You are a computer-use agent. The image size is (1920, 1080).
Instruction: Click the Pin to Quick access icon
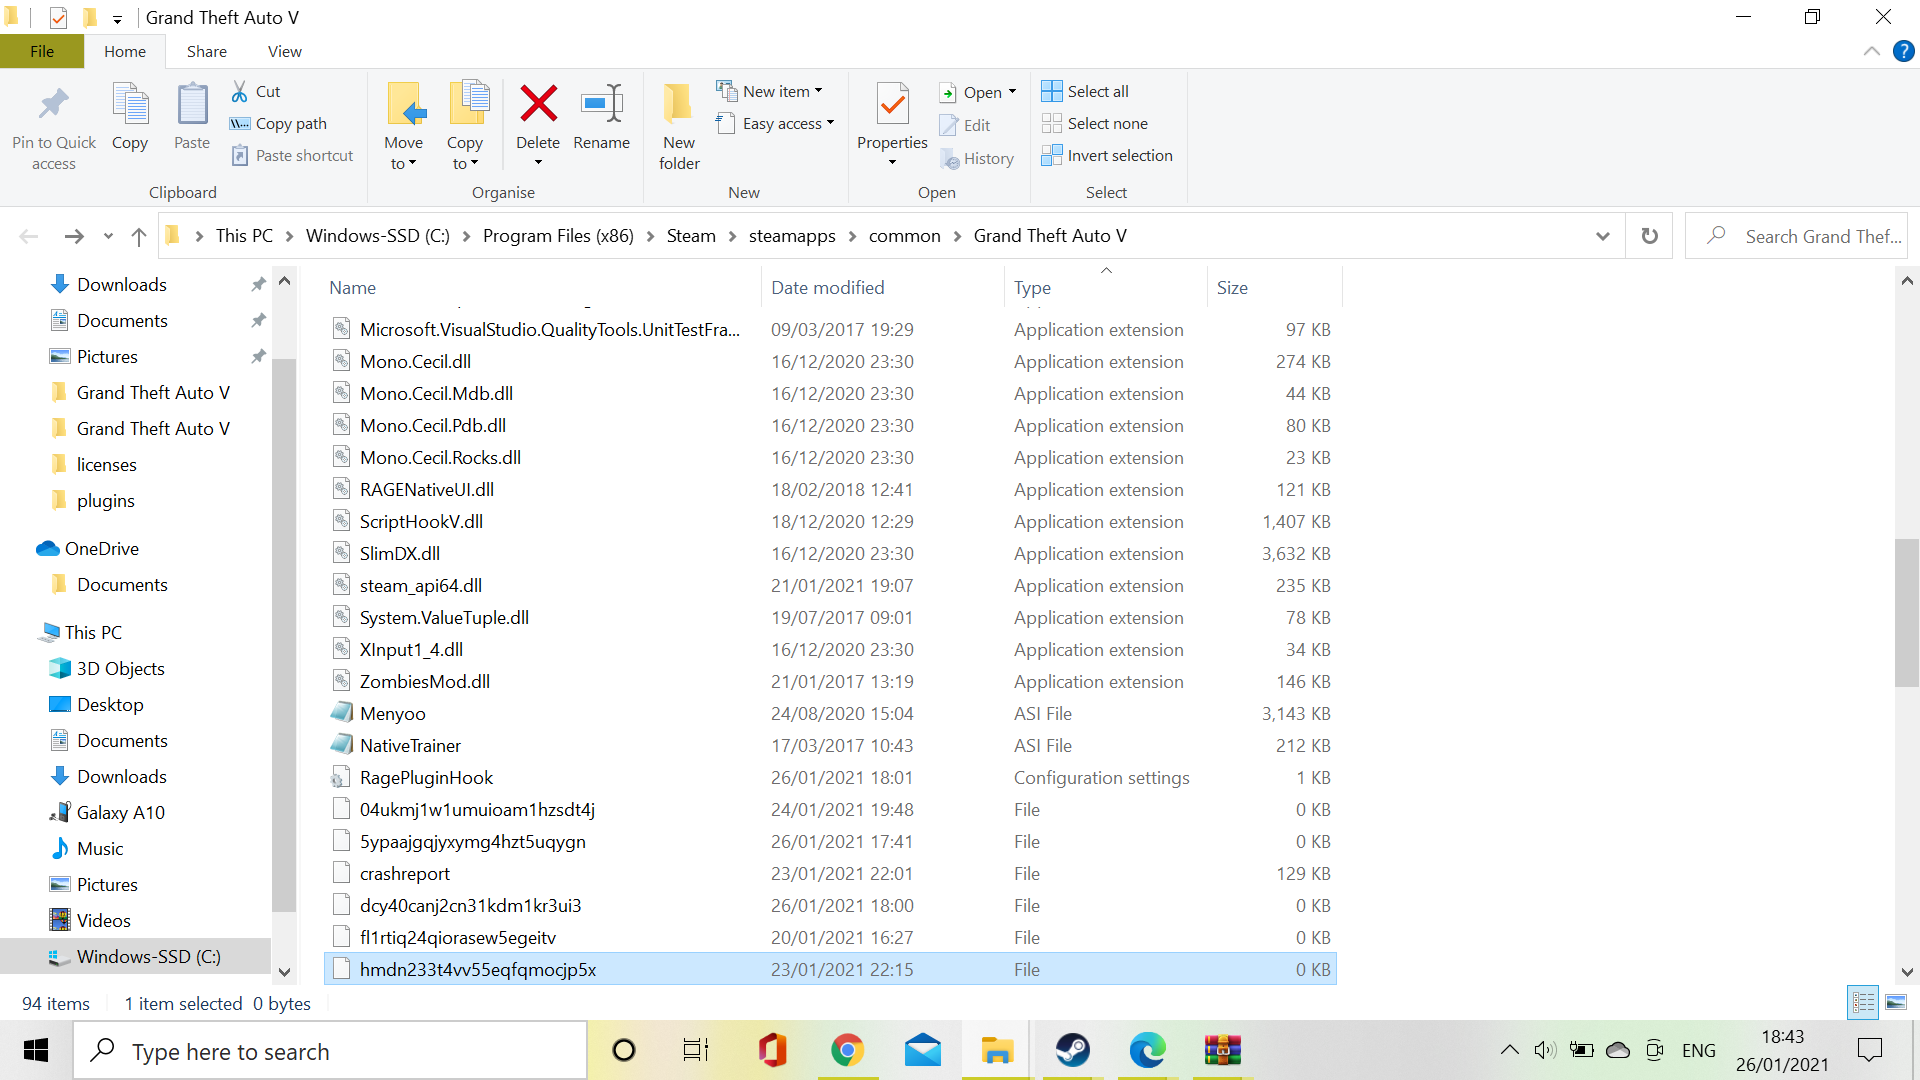tap(54, 104)
